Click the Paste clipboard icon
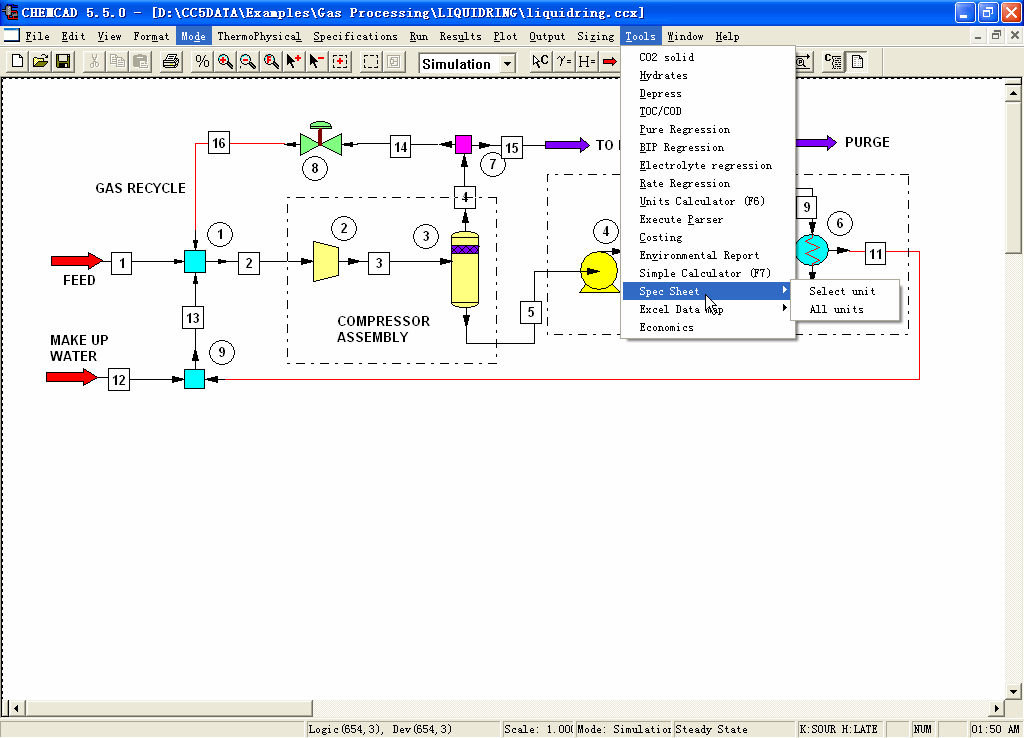The image size is (1024, 738). click(140, 61)
